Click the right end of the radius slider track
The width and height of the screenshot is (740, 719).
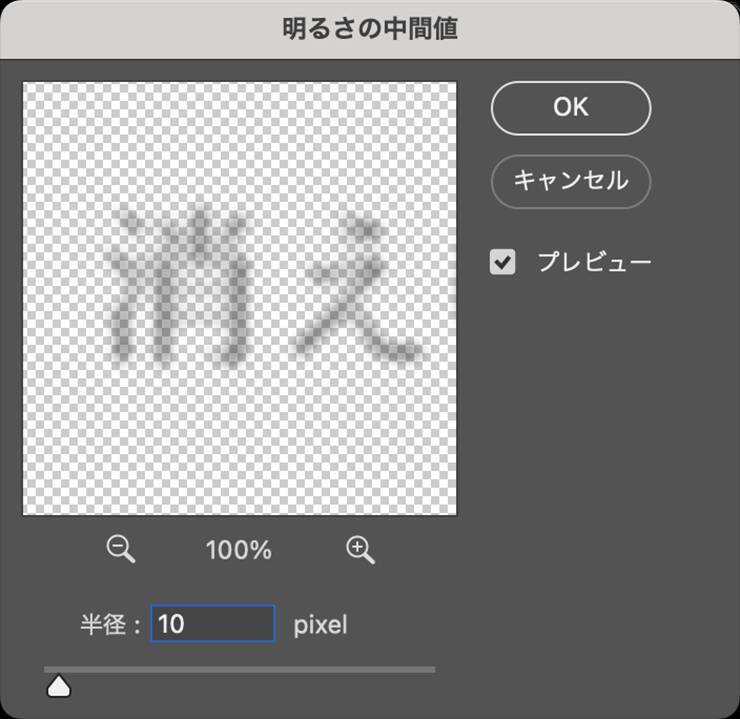[431, 669]
